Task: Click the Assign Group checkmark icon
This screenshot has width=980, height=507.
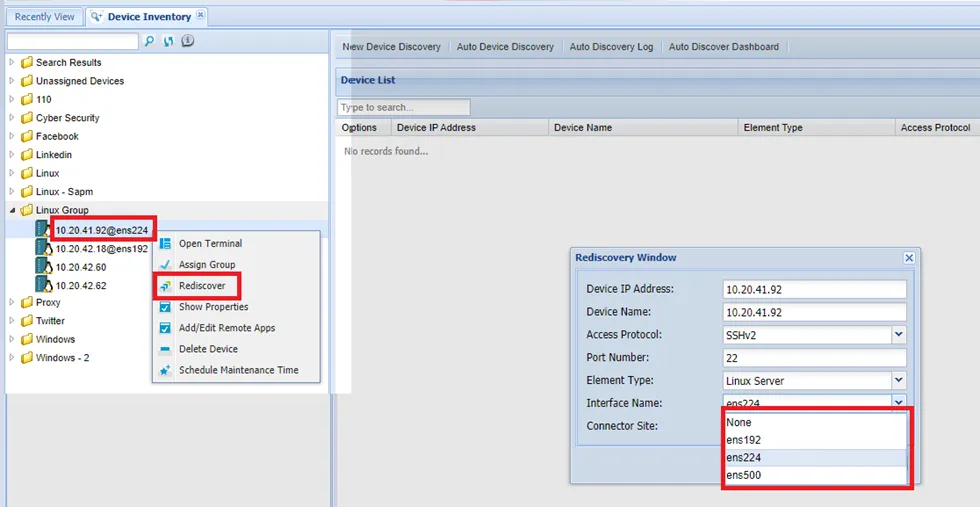Action: coord(166,265)
